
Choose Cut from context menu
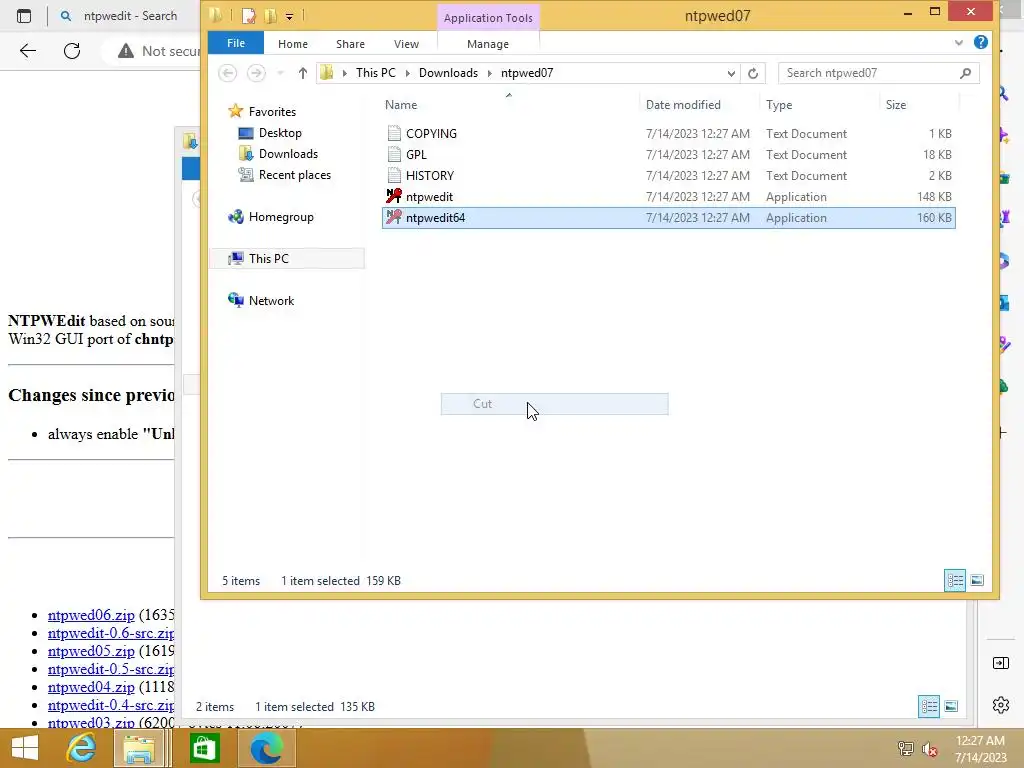click(554, 404)
